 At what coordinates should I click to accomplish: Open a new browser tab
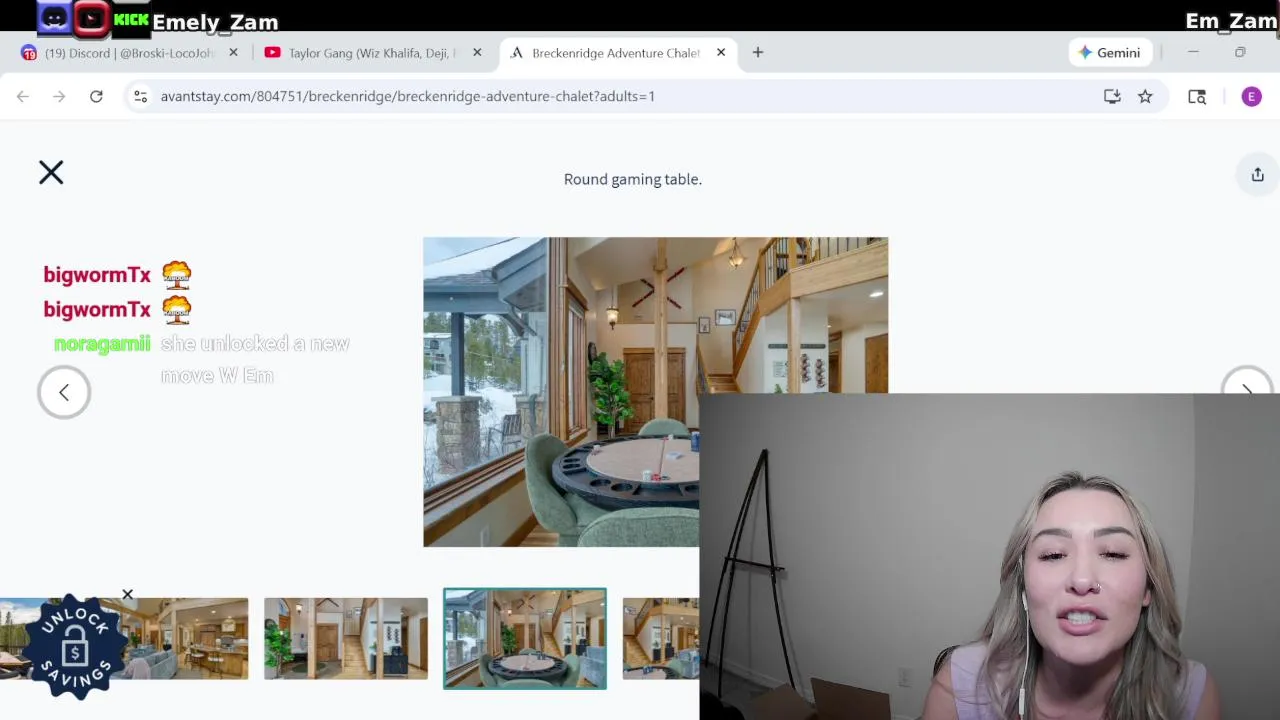[758, 53]
